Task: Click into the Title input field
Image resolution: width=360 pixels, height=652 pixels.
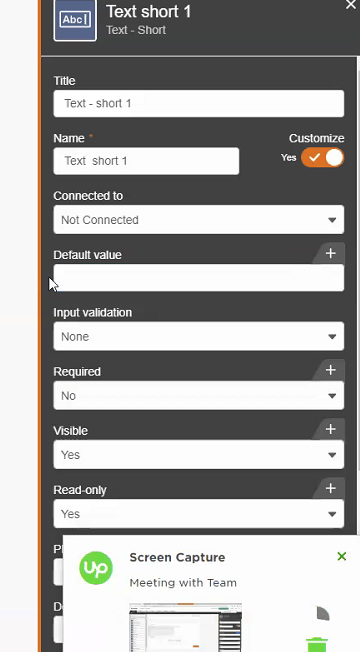Action: tap(199, 104)
